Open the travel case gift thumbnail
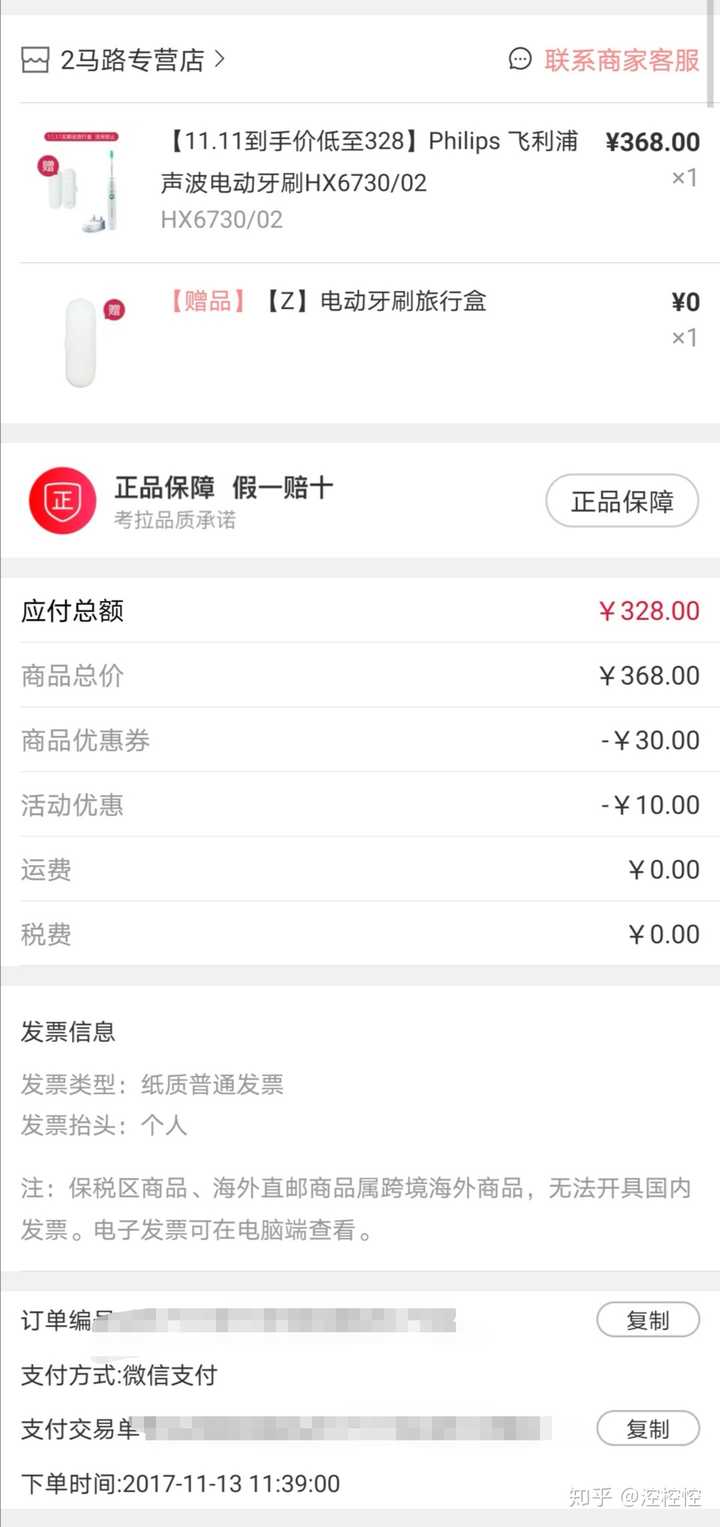 coord(84,341)
